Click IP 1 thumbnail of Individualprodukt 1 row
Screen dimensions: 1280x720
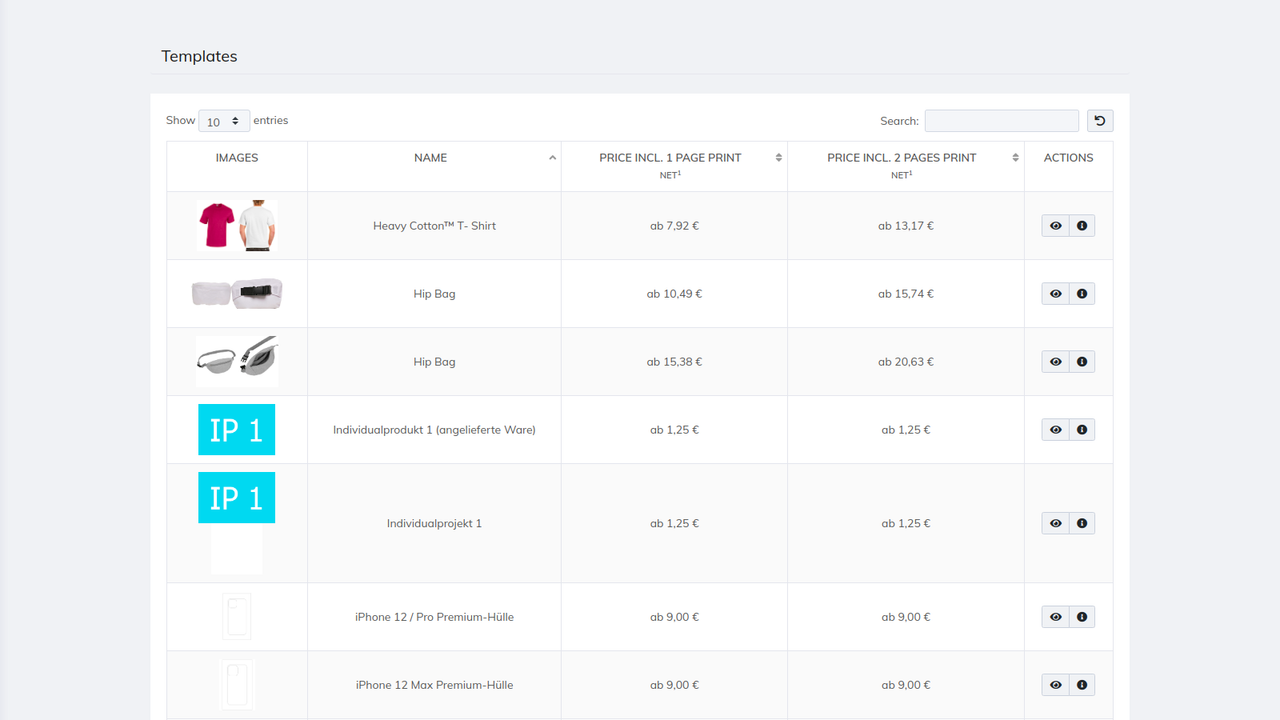point(236,430)
